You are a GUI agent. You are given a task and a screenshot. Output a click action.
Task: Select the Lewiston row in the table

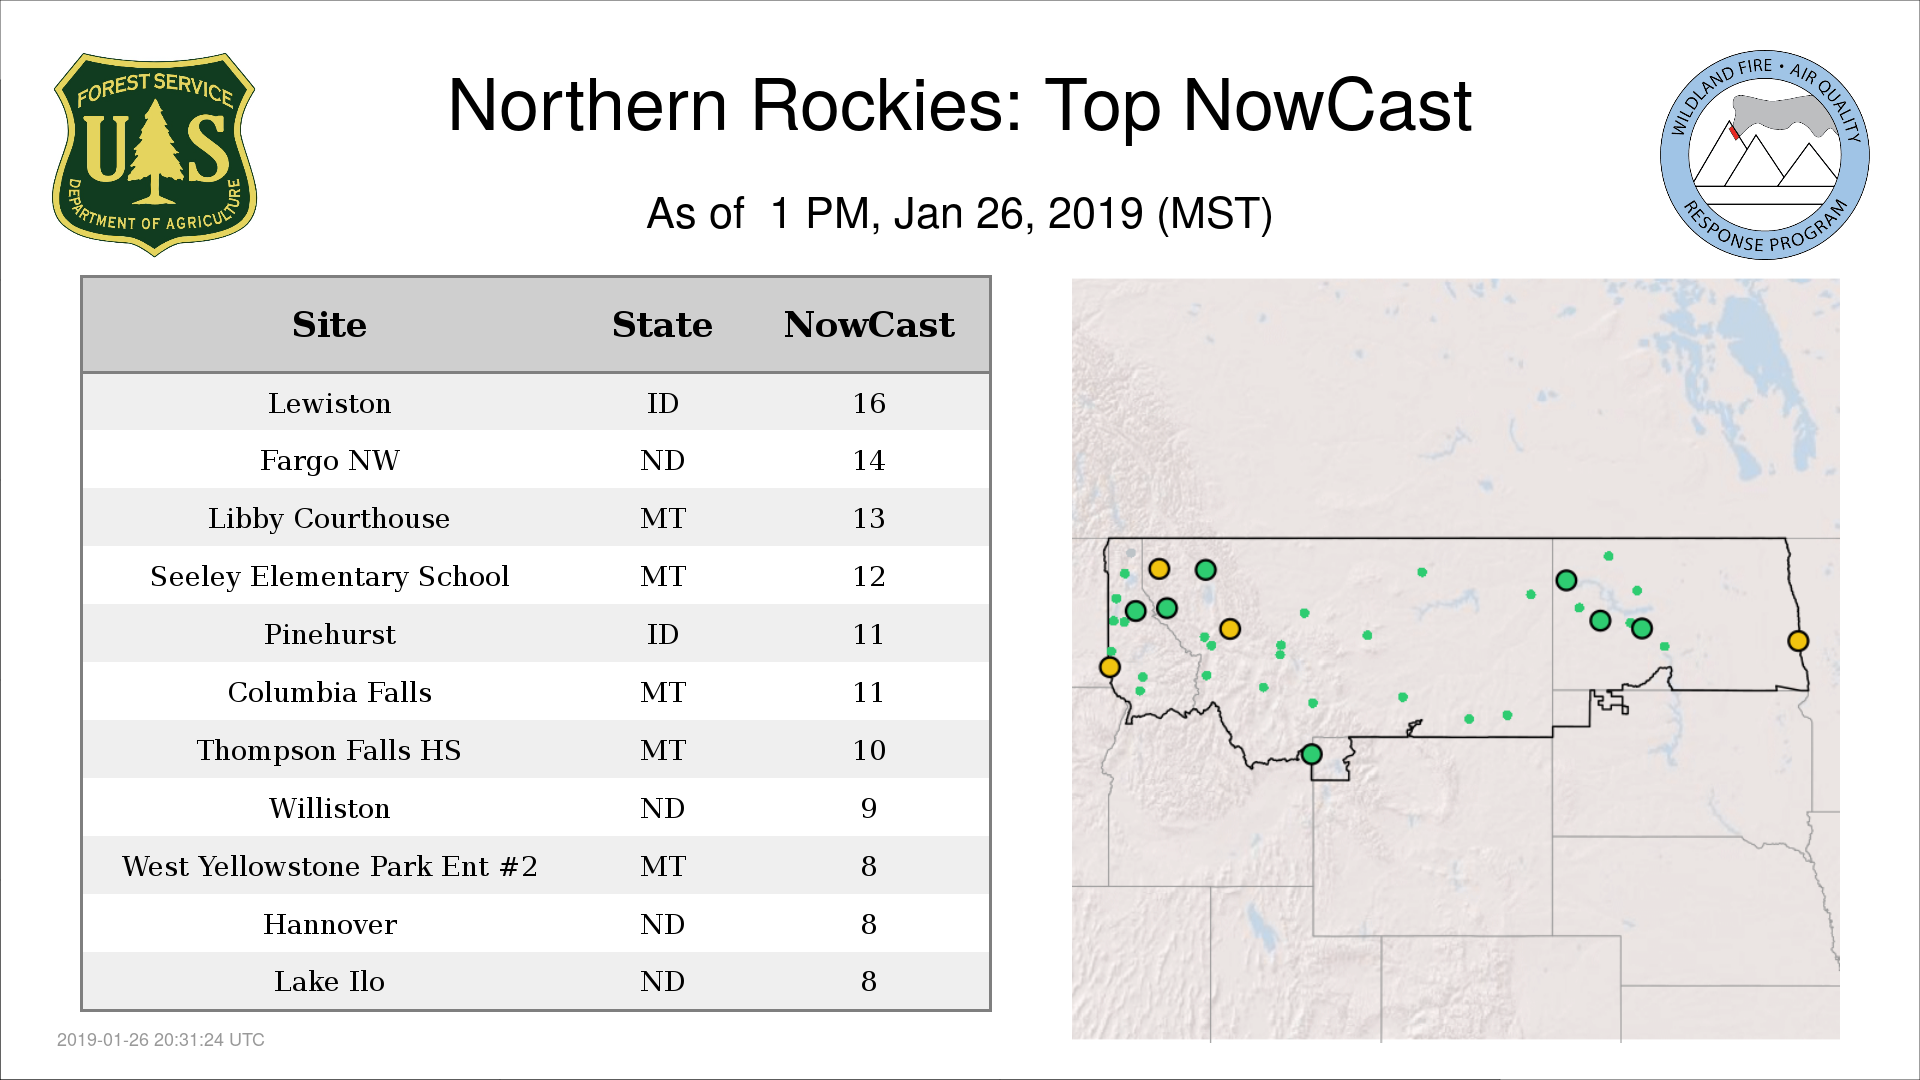point(329,403)
